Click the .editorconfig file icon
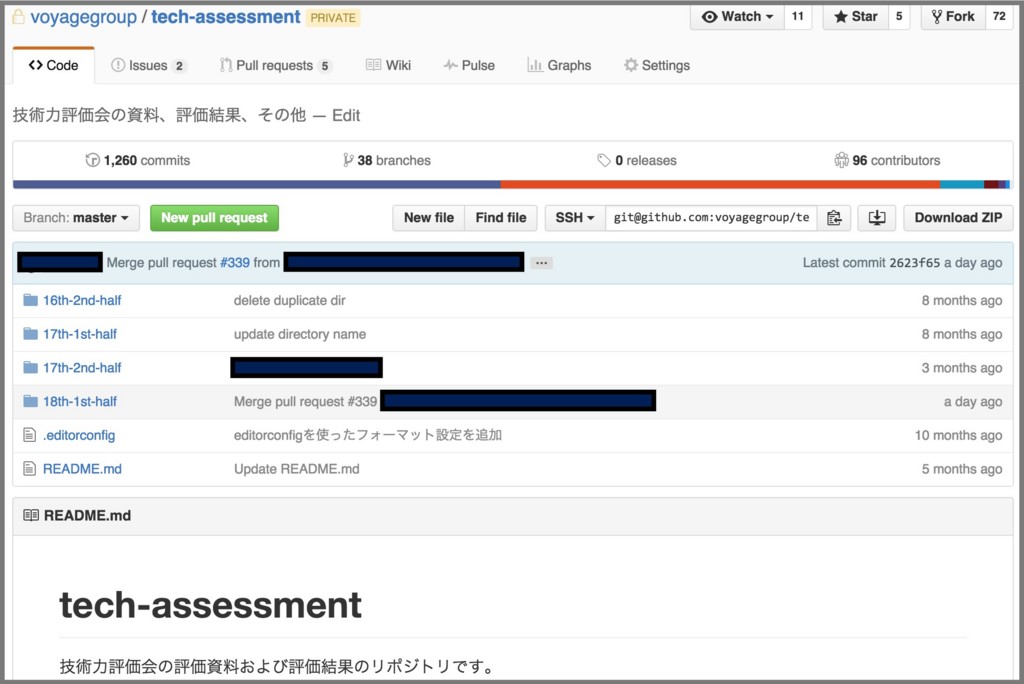This screenshot has height=684, width=1024. [29, 435]
